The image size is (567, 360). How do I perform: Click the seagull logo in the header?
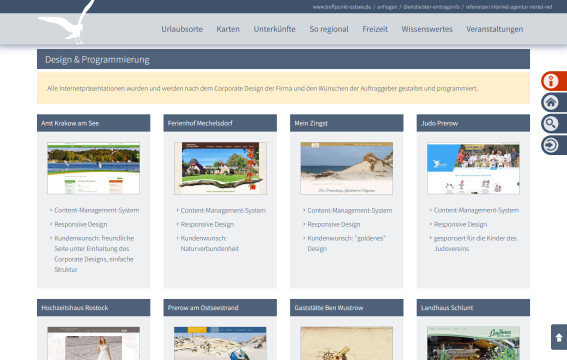[x=66, y=22]
